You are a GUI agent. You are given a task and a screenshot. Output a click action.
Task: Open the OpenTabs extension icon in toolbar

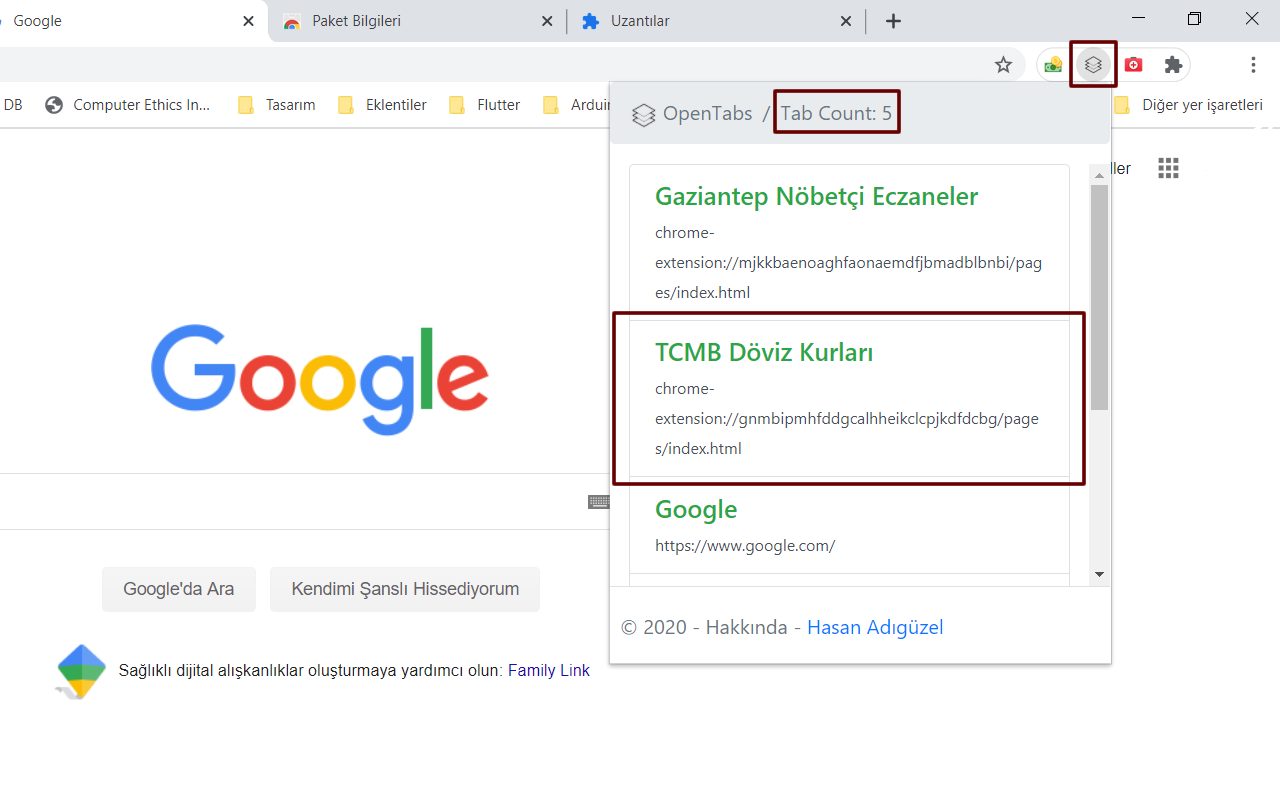click(1093, 65)
